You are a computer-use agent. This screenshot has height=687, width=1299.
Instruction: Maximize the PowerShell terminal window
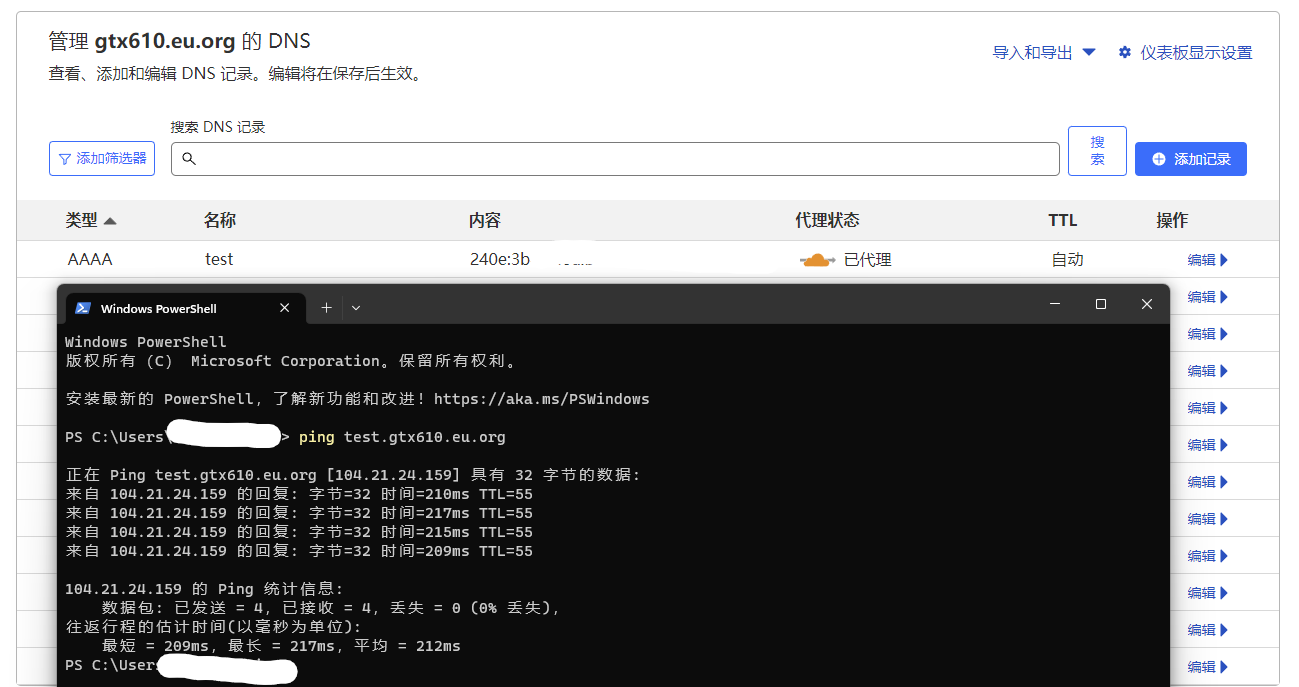coord(1101,304)
